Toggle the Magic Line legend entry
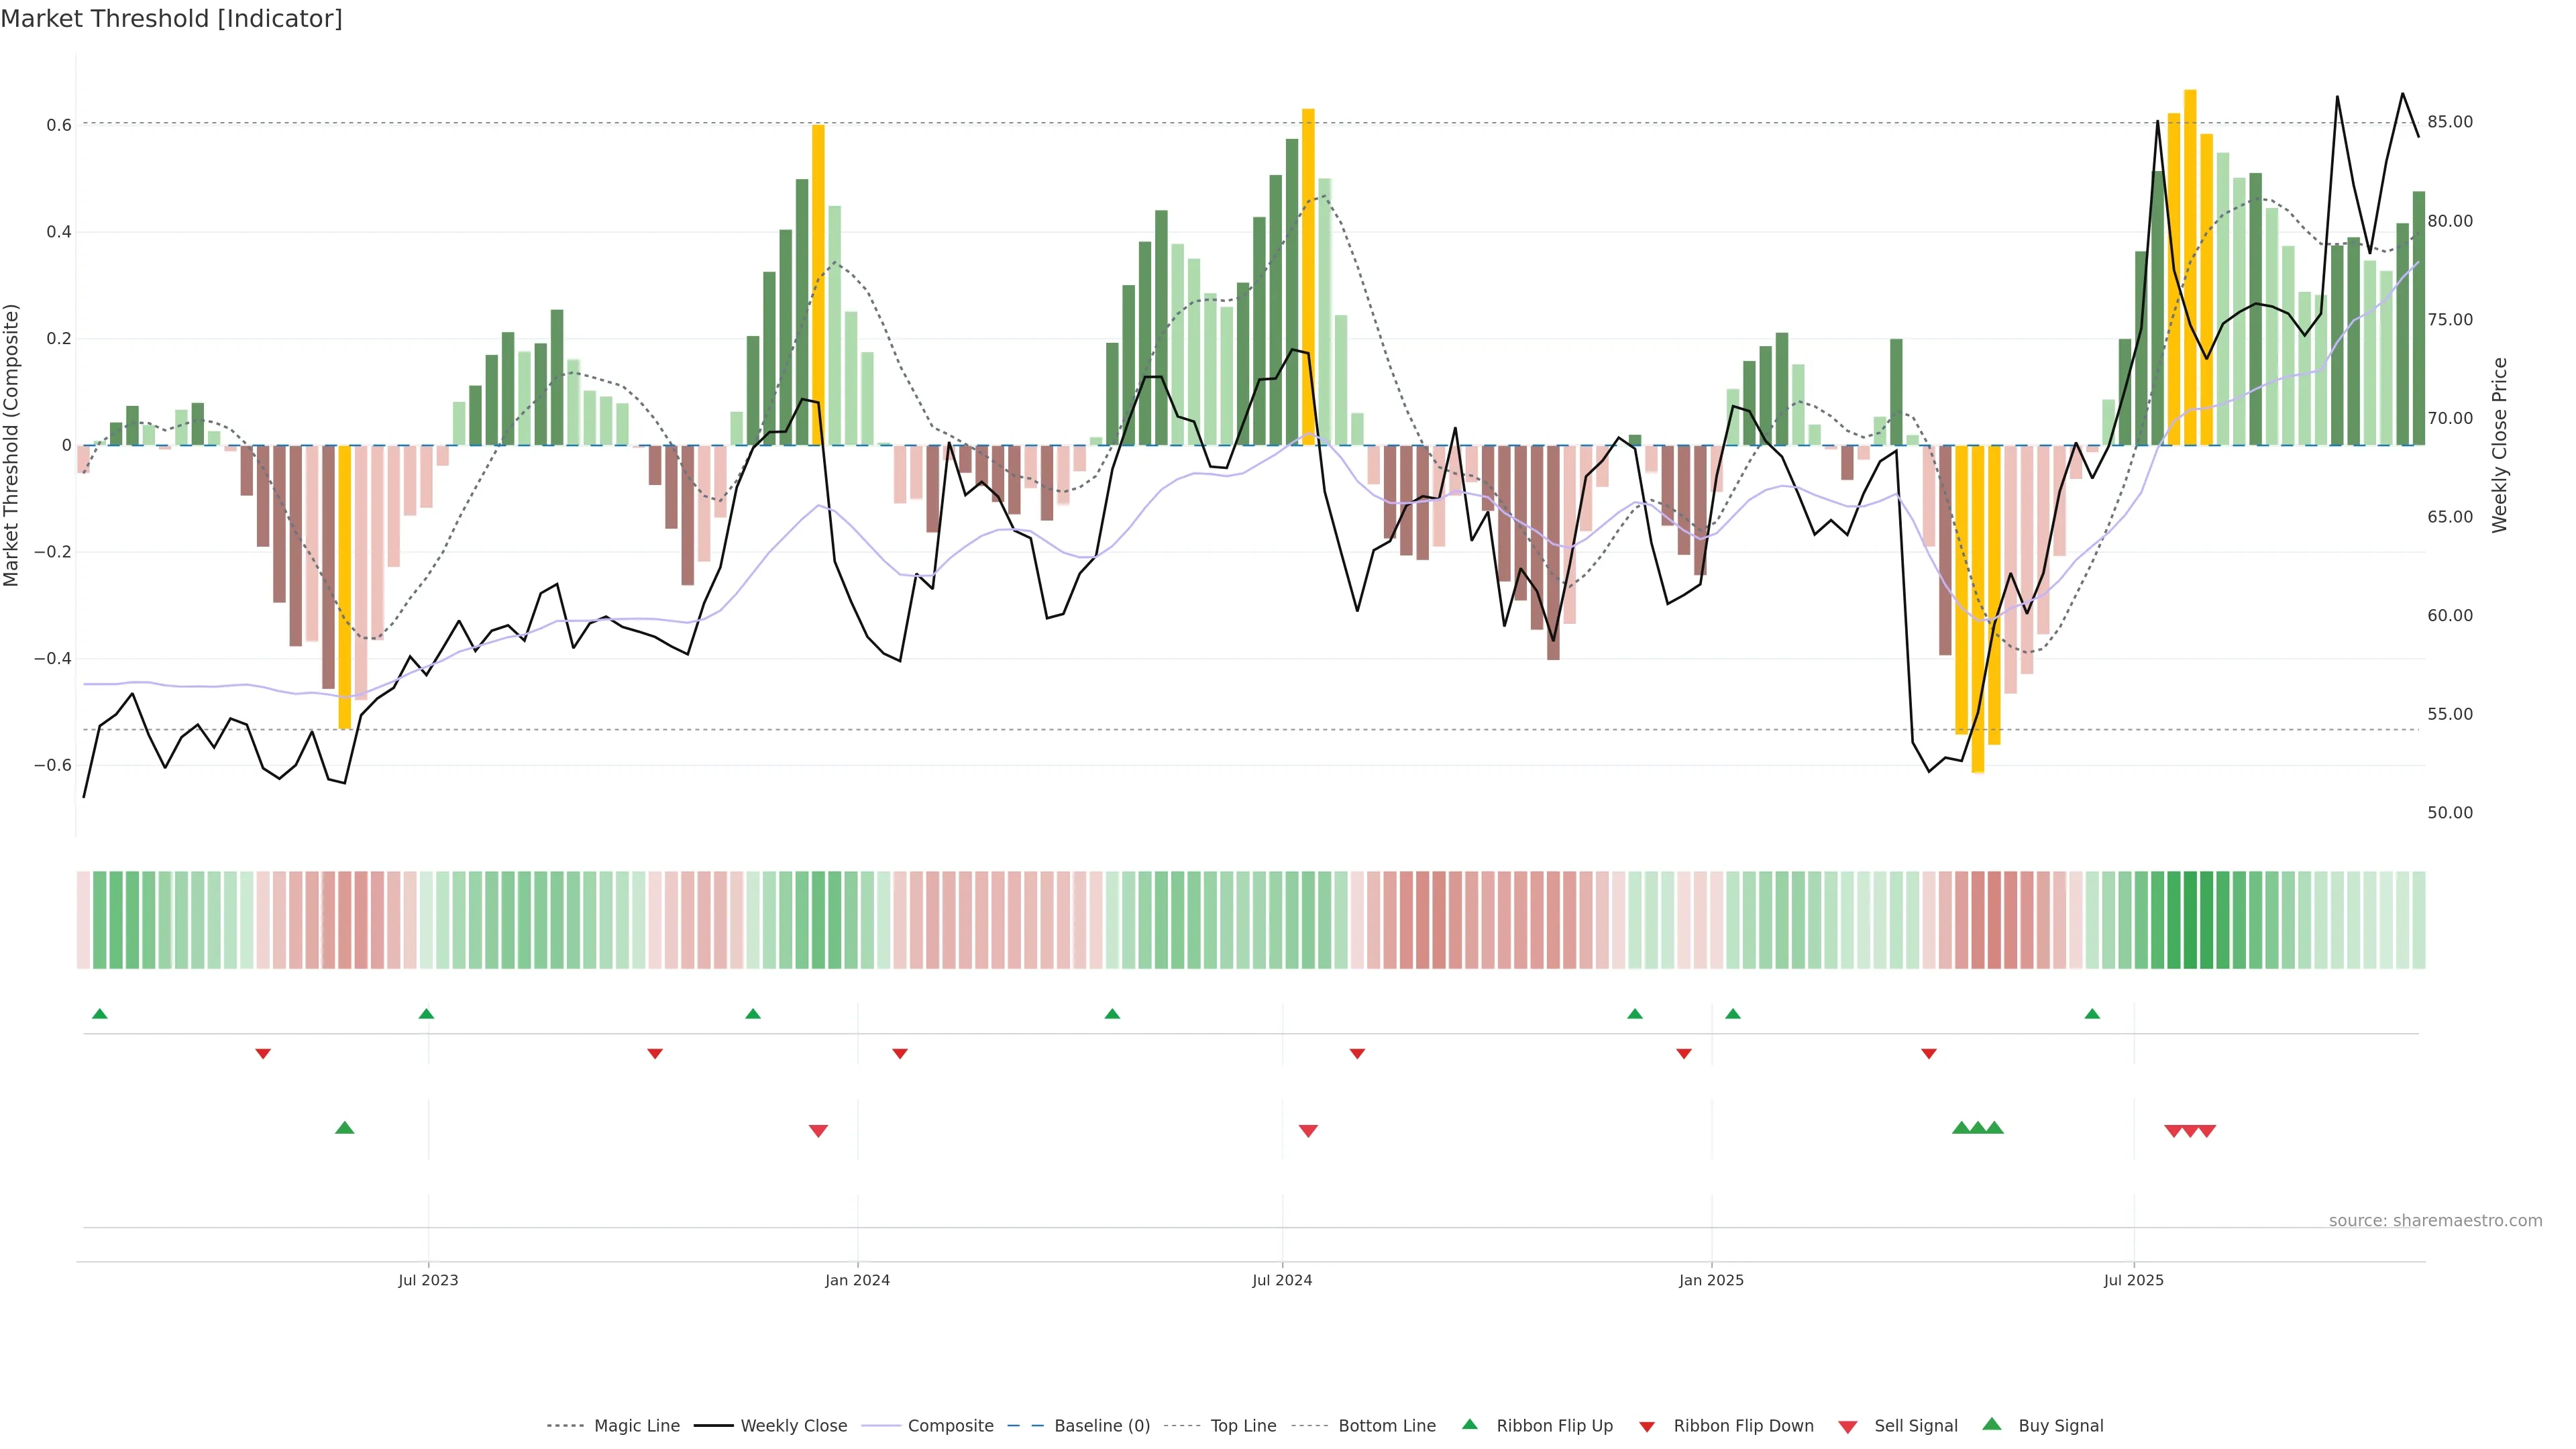 pos(636,1425)
